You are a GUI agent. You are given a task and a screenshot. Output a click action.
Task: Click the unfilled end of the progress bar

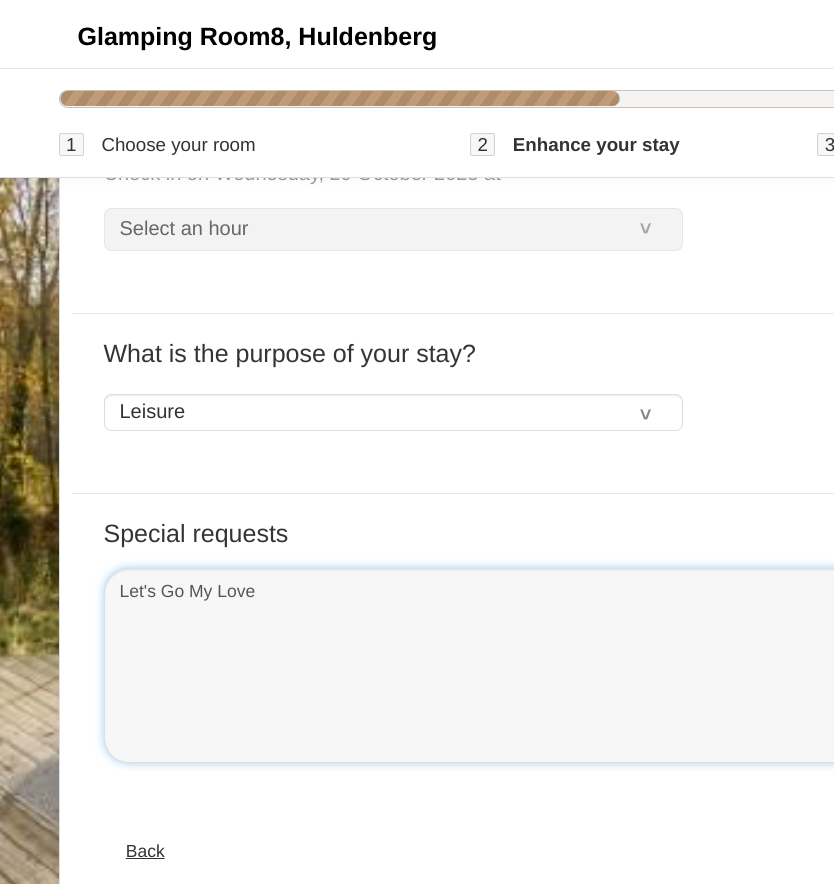point(726,99)
